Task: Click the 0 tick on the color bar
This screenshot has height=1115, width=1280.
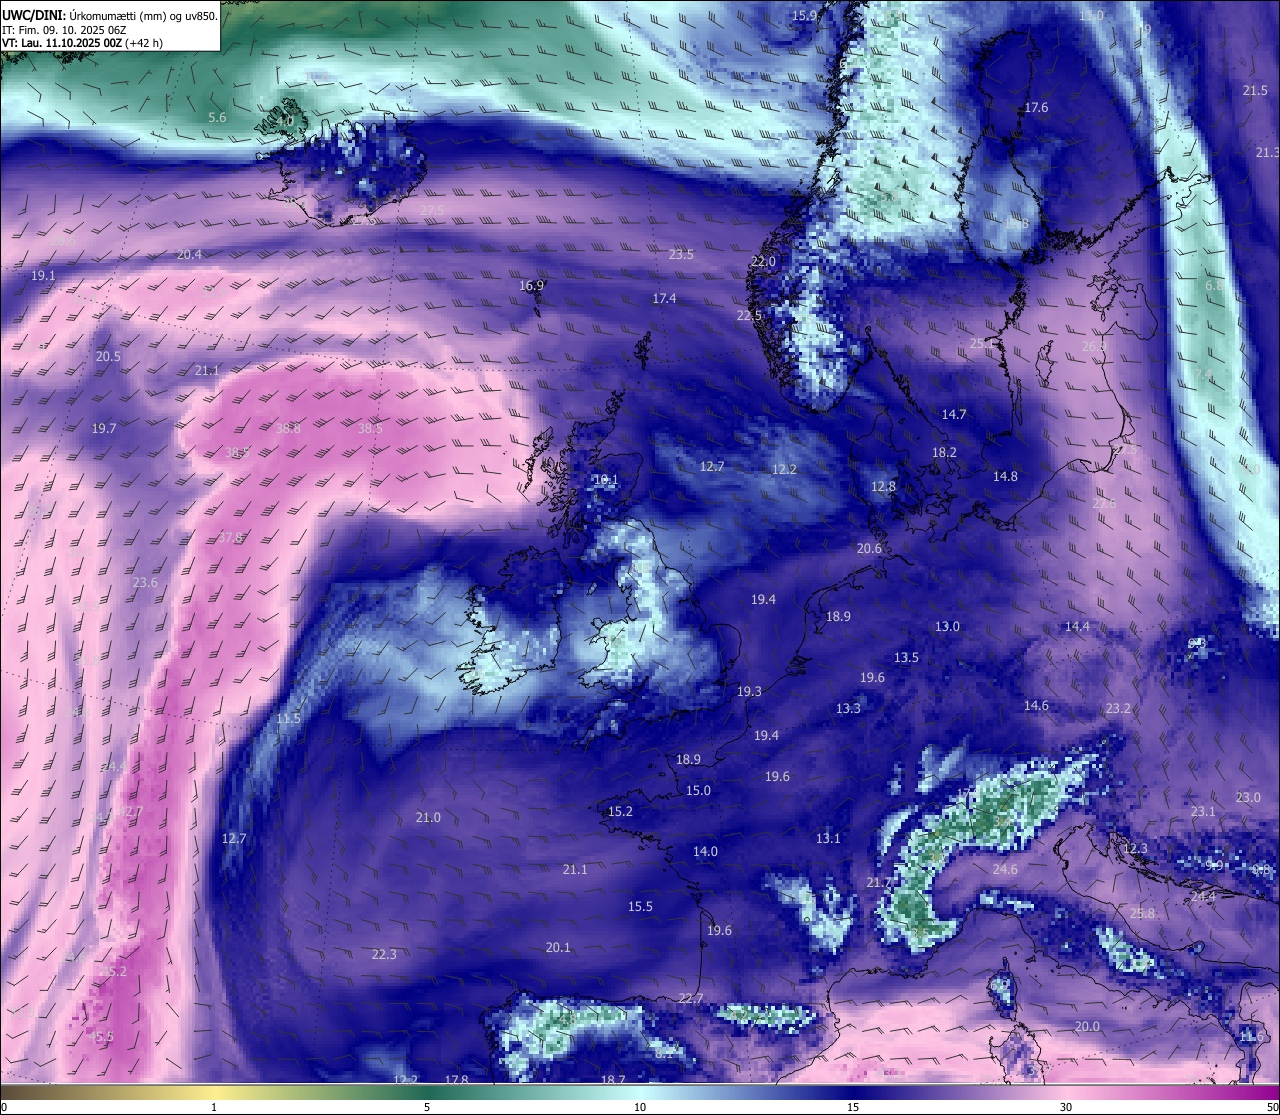Action: point(4,1107)
